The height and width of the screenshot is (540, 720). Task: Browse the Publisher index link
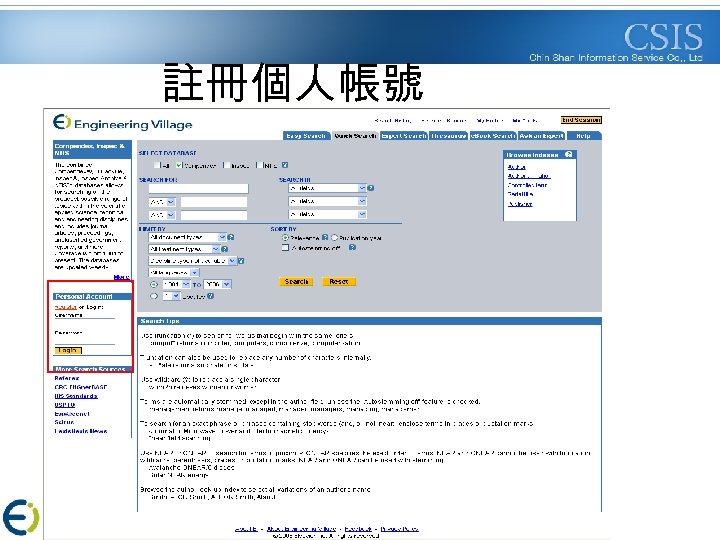pos(520,204)
